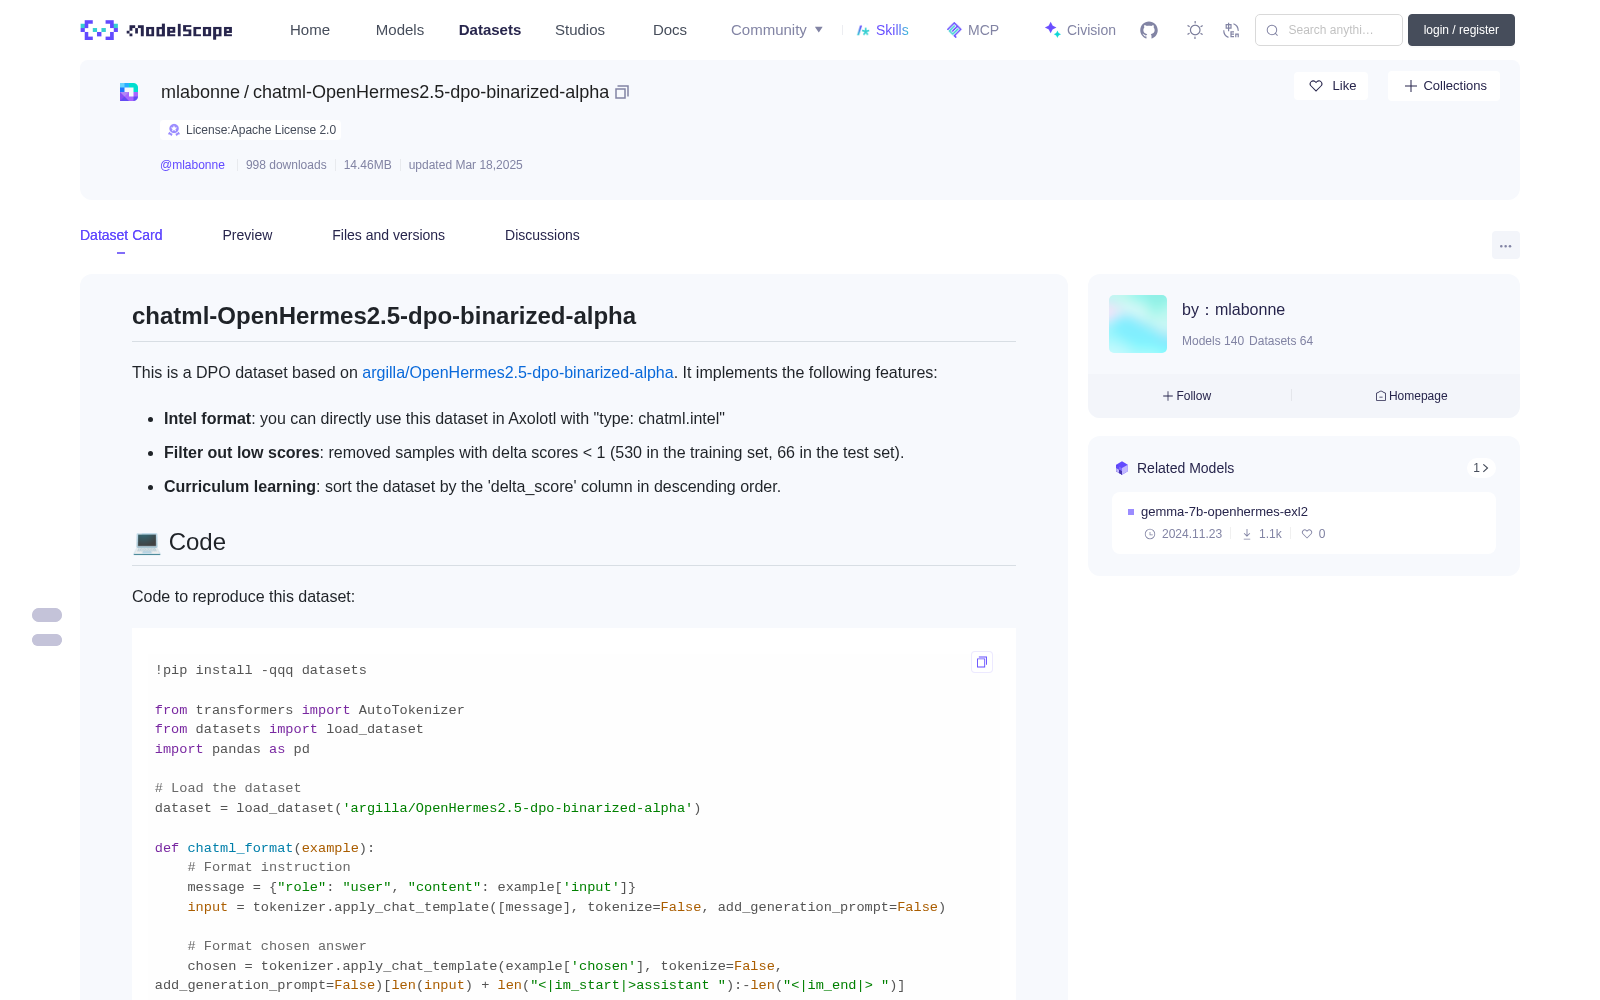This screenshot has height=1000, width=1600.
Task: Open the Files and versions tab
Action: 388,235
